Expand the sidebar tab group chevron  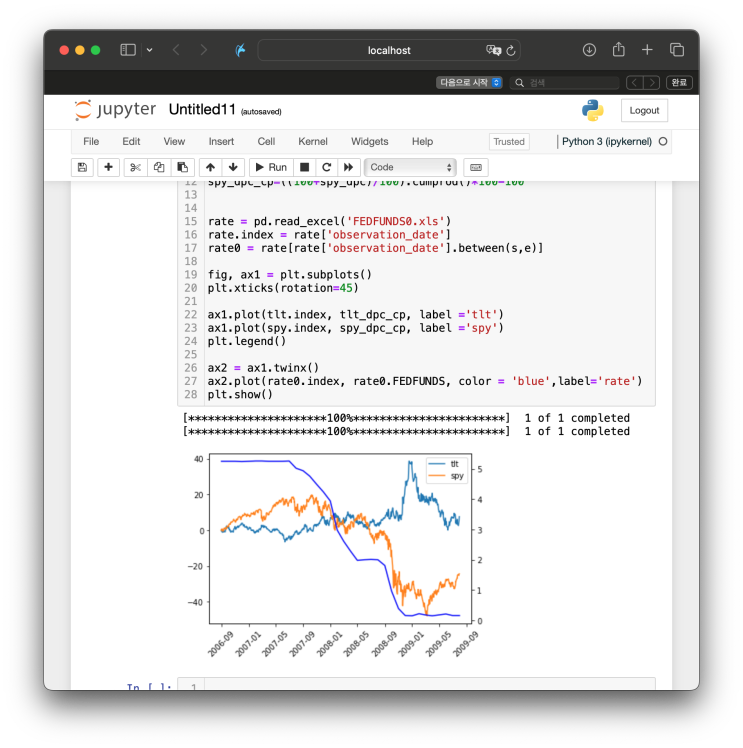(x=149, y=50)
